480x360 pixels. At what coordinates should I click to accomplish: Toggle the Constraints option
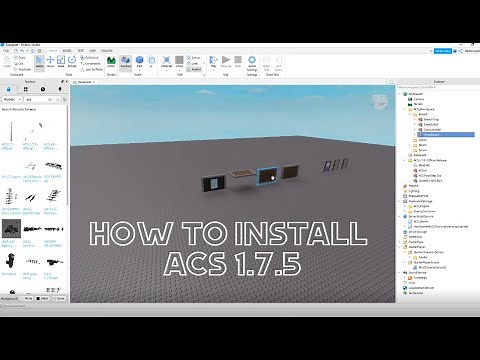90,63
